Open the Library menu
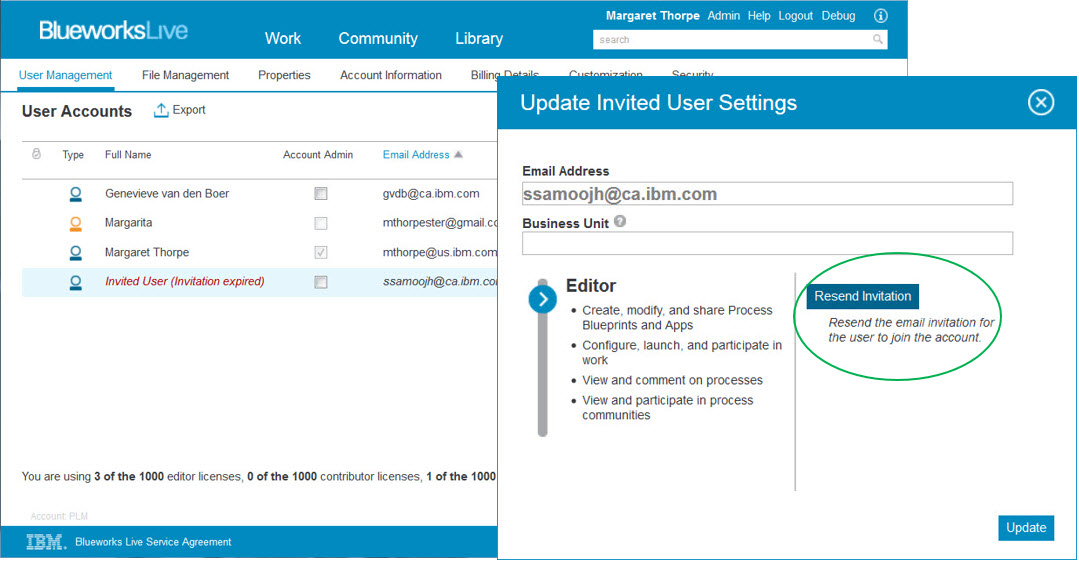This screenshot has width=1079, height=562. [x=479, y=39]
